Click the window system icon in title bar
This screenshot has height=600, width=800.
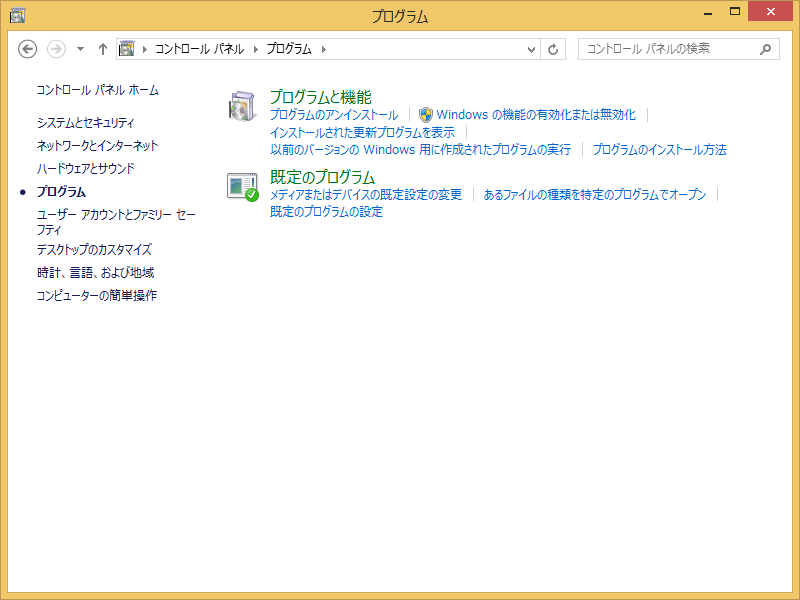coord(17,16)
